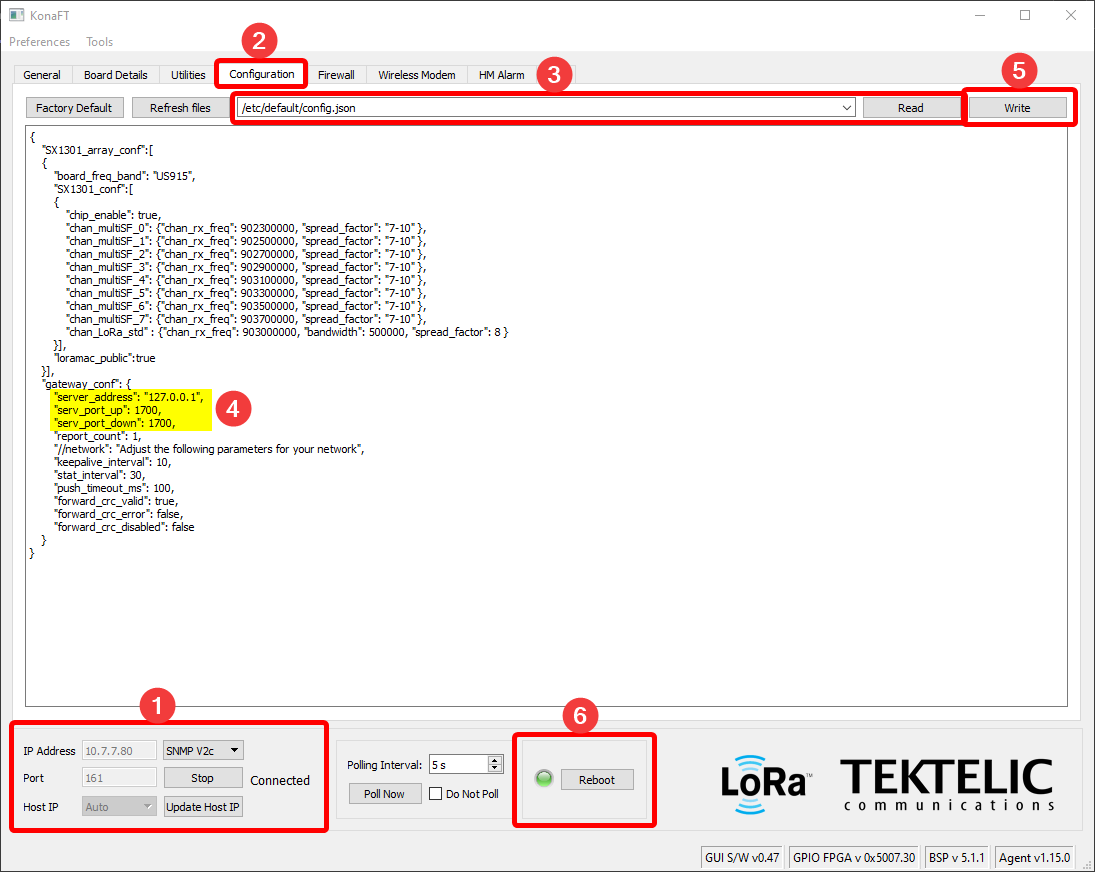Click the green status LED beside Reboot

[543, 779]
